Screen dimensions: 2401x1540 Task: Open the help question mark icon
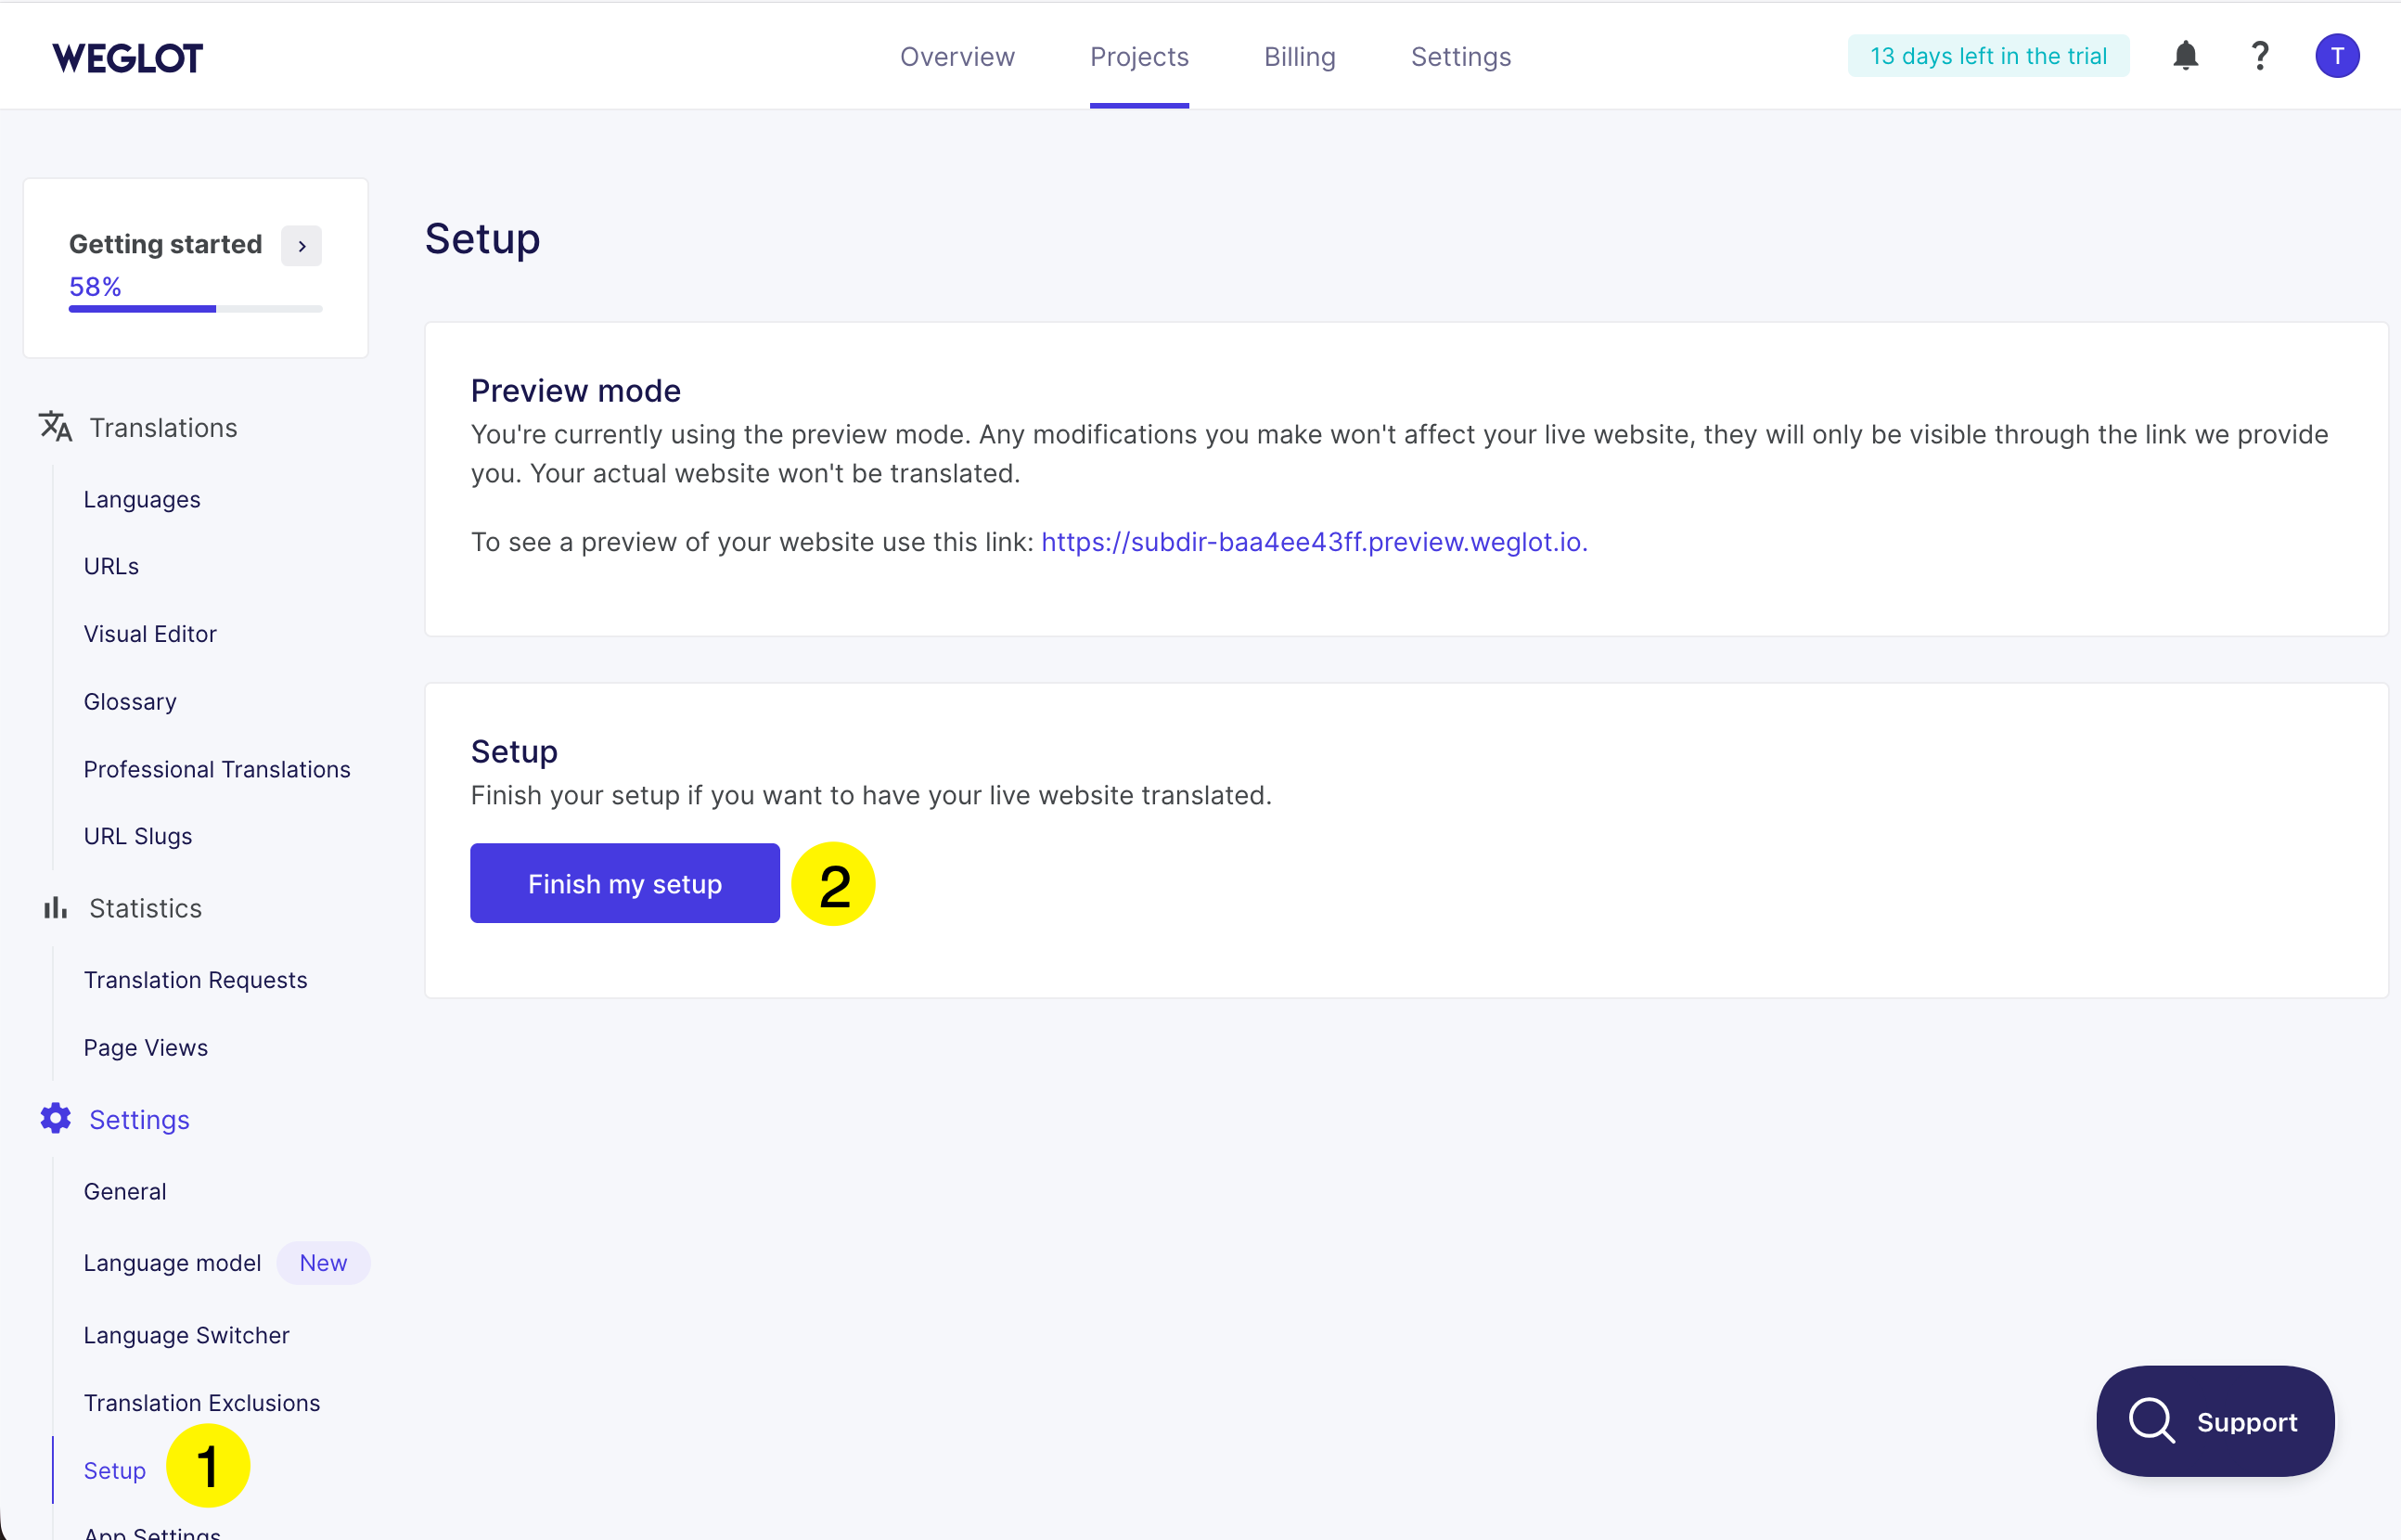[x=2259, y=56]
